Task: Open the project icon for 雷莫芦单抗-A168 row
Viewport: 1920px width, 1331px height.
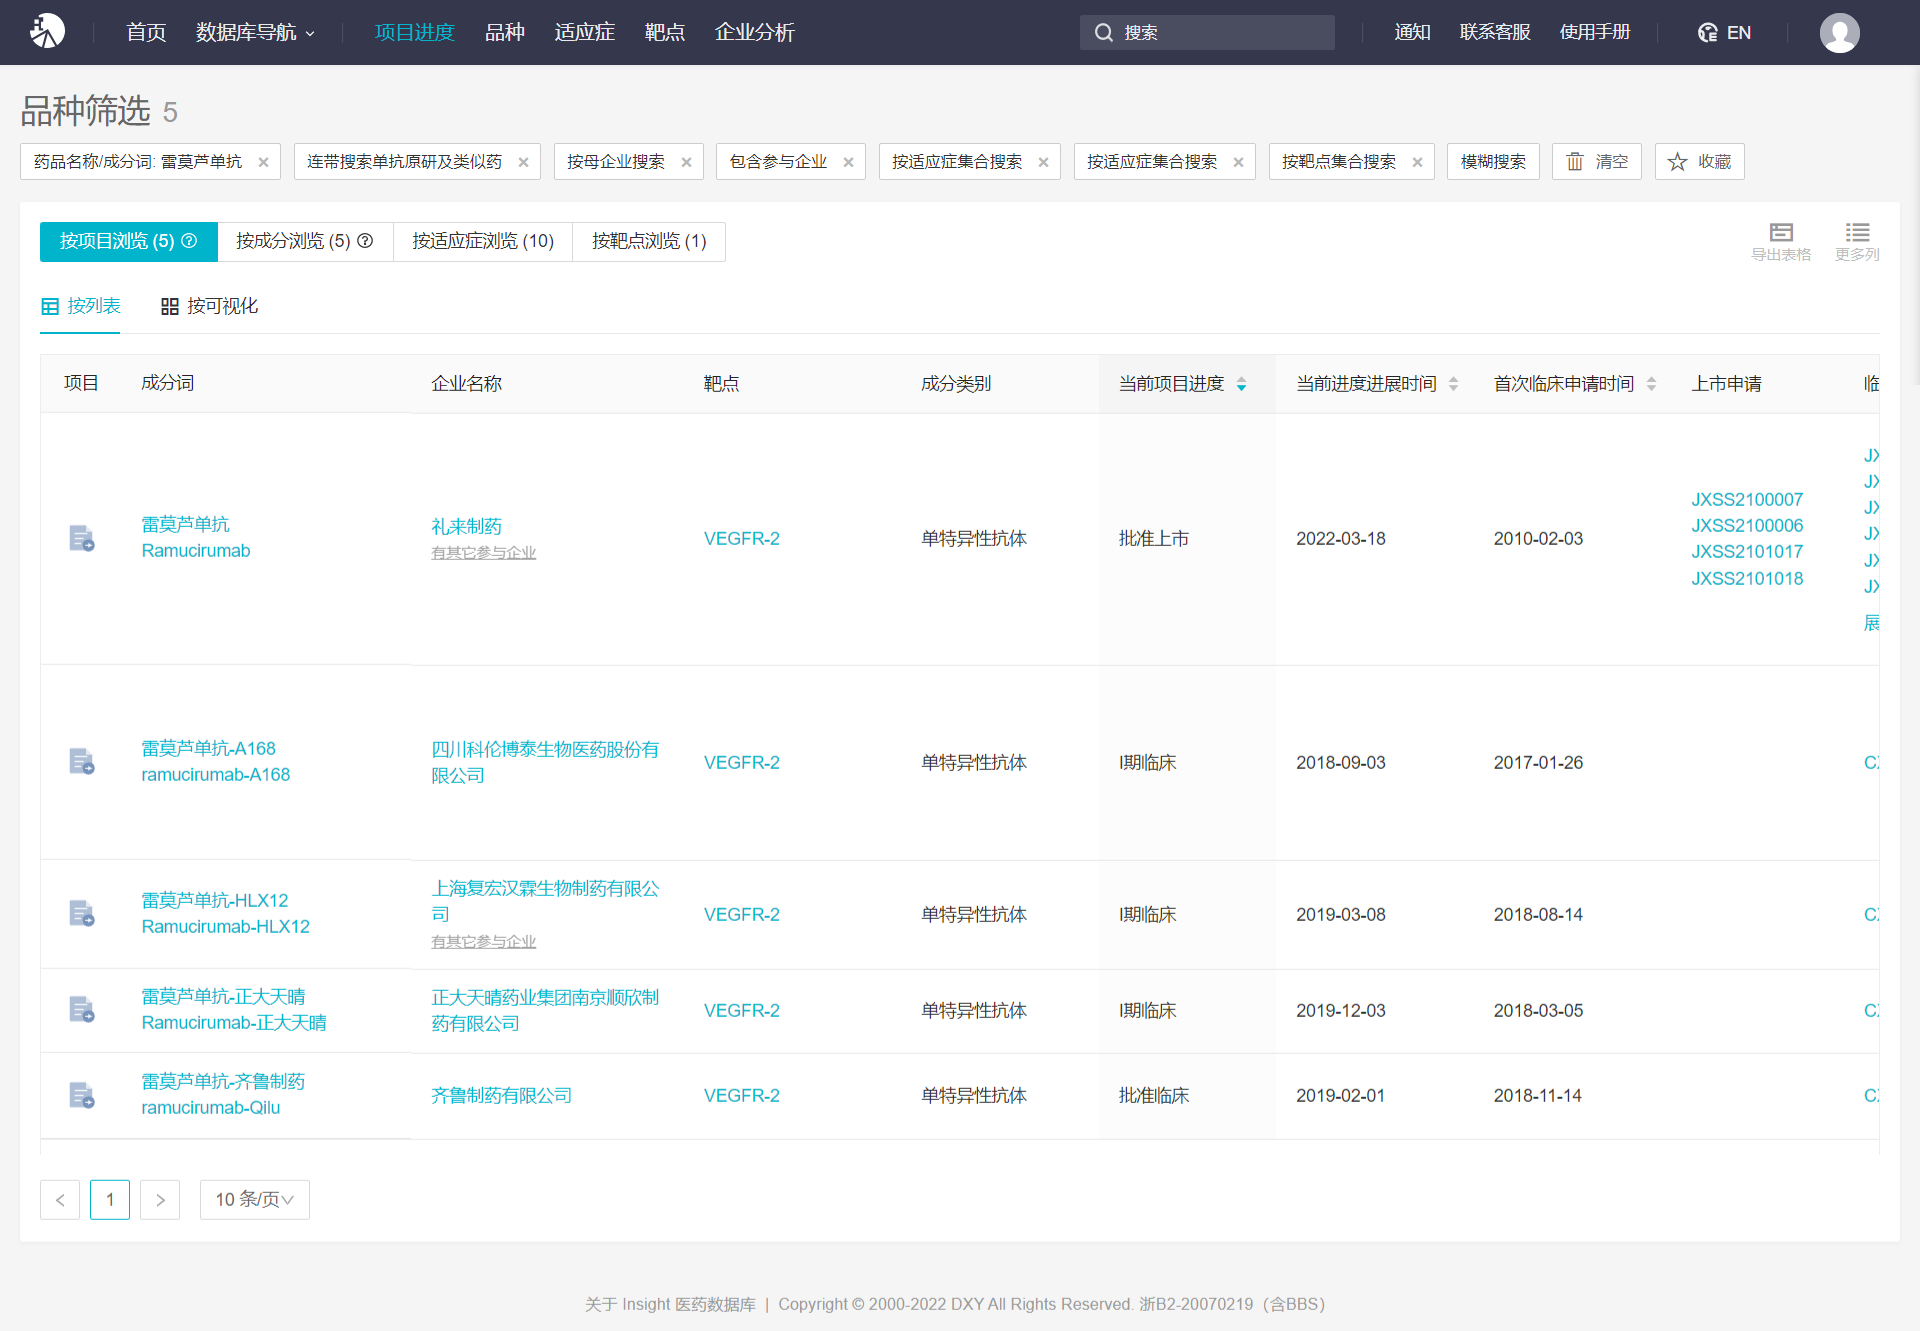Action: pyautogui.click(x=82, y=761)
